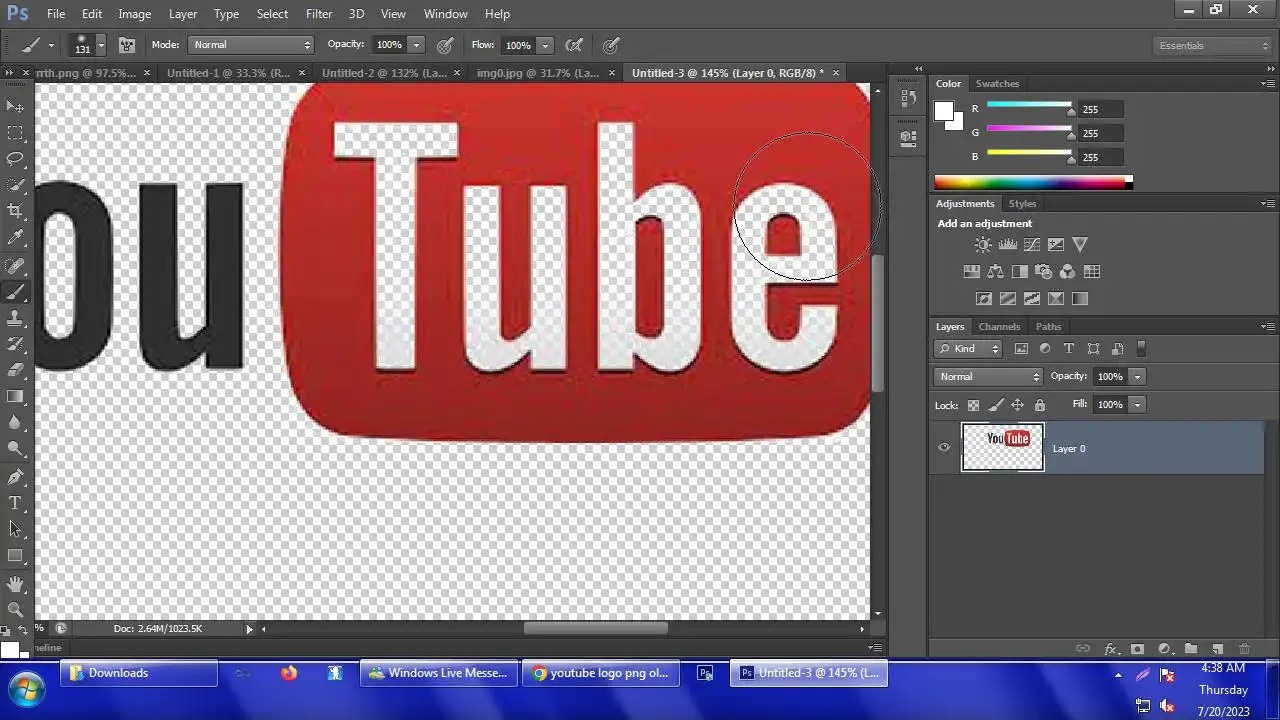This screenshot has width=1280, height=720.
Task: Select the Eyedropper tool
Action: (x=15, y=238)
